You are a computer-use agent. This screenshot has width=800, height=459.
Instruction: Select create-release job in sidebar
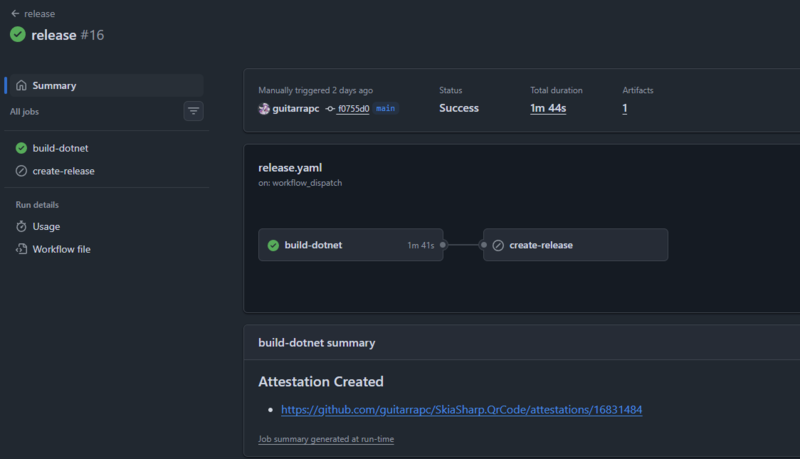63,171
